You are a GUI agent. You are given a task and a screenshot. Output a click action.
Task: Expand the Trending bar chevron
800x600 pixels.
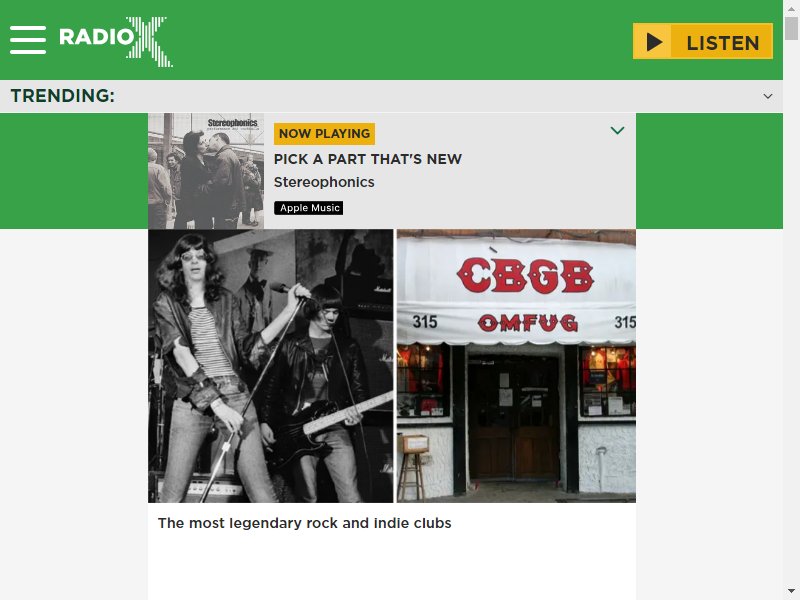click(x=767, y=96)
